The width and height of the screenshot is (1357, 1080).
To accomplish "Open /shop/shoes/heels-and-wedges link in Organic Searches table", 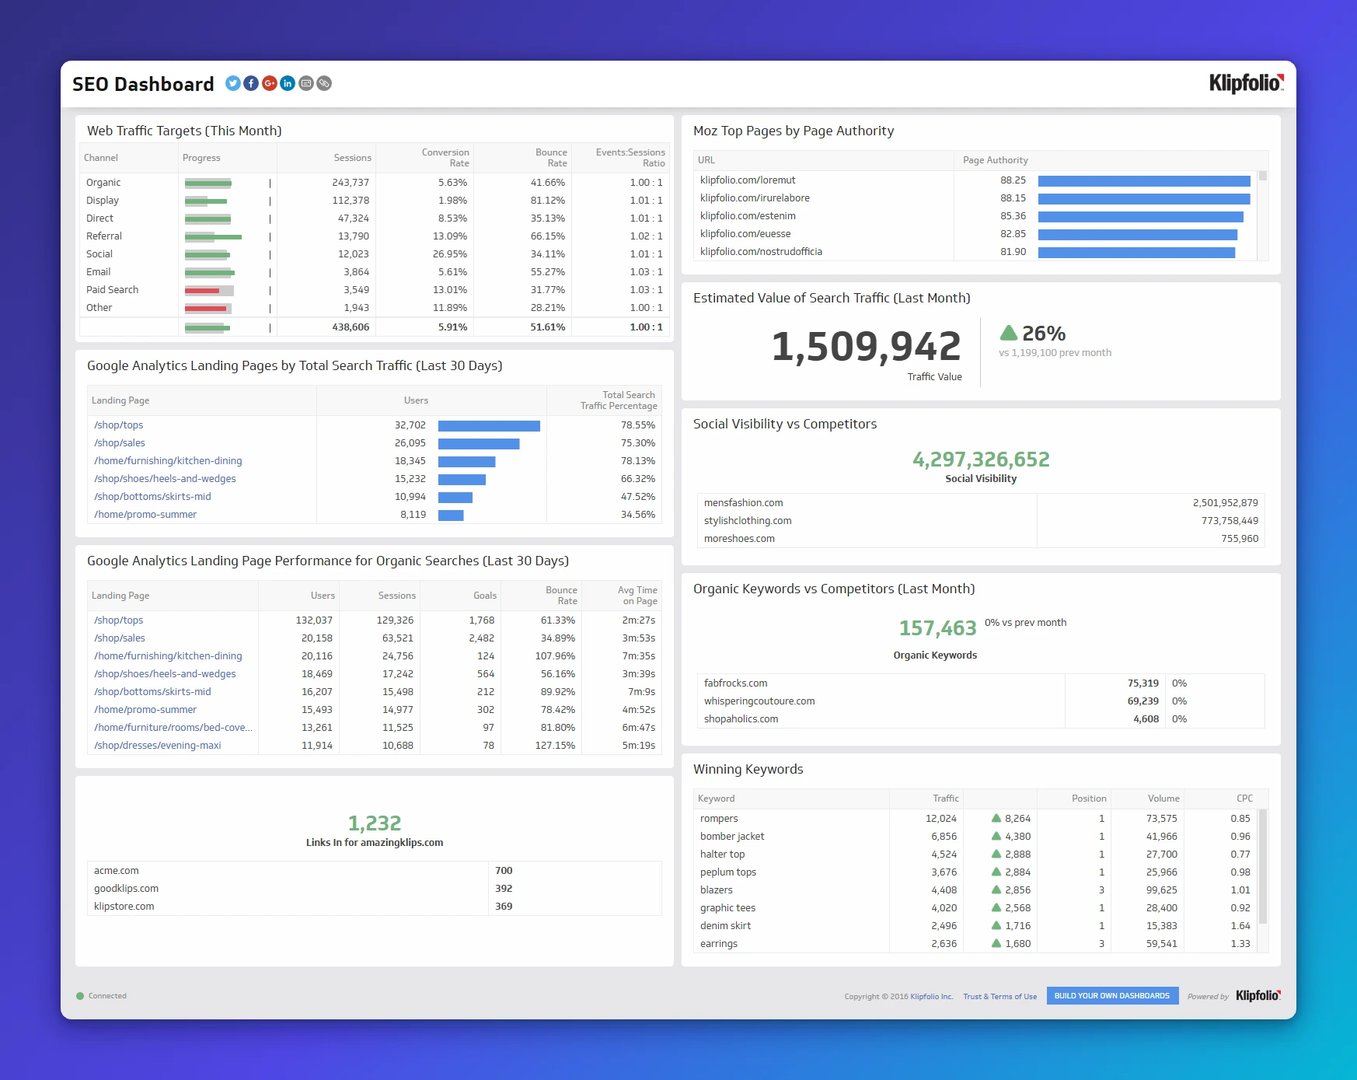I will (165, 674).
